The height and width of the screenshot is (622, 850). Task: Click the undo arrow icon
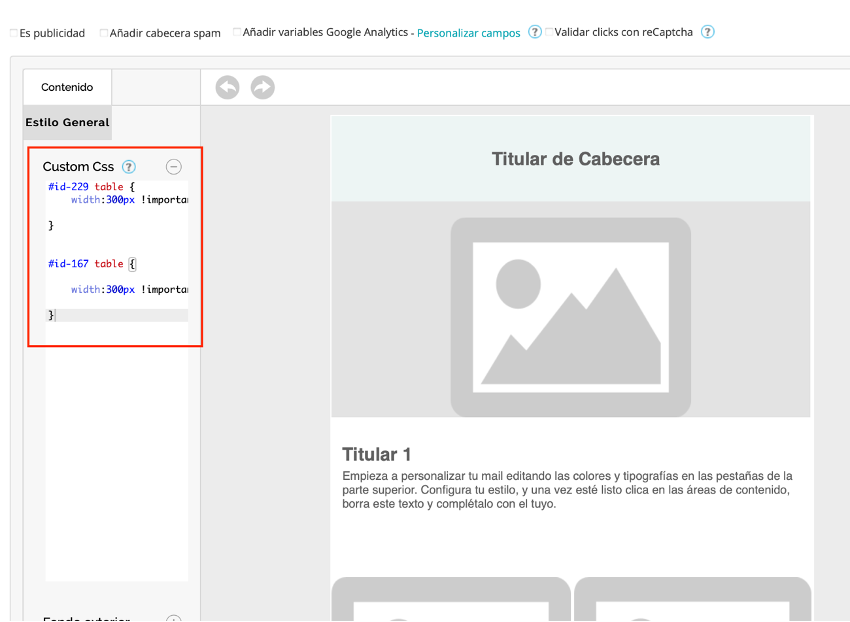228,88
